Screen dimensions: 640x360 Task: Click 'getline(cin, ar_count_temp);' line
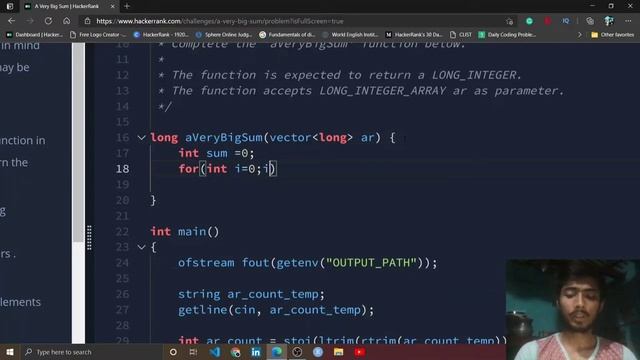(x=276, y=310)
